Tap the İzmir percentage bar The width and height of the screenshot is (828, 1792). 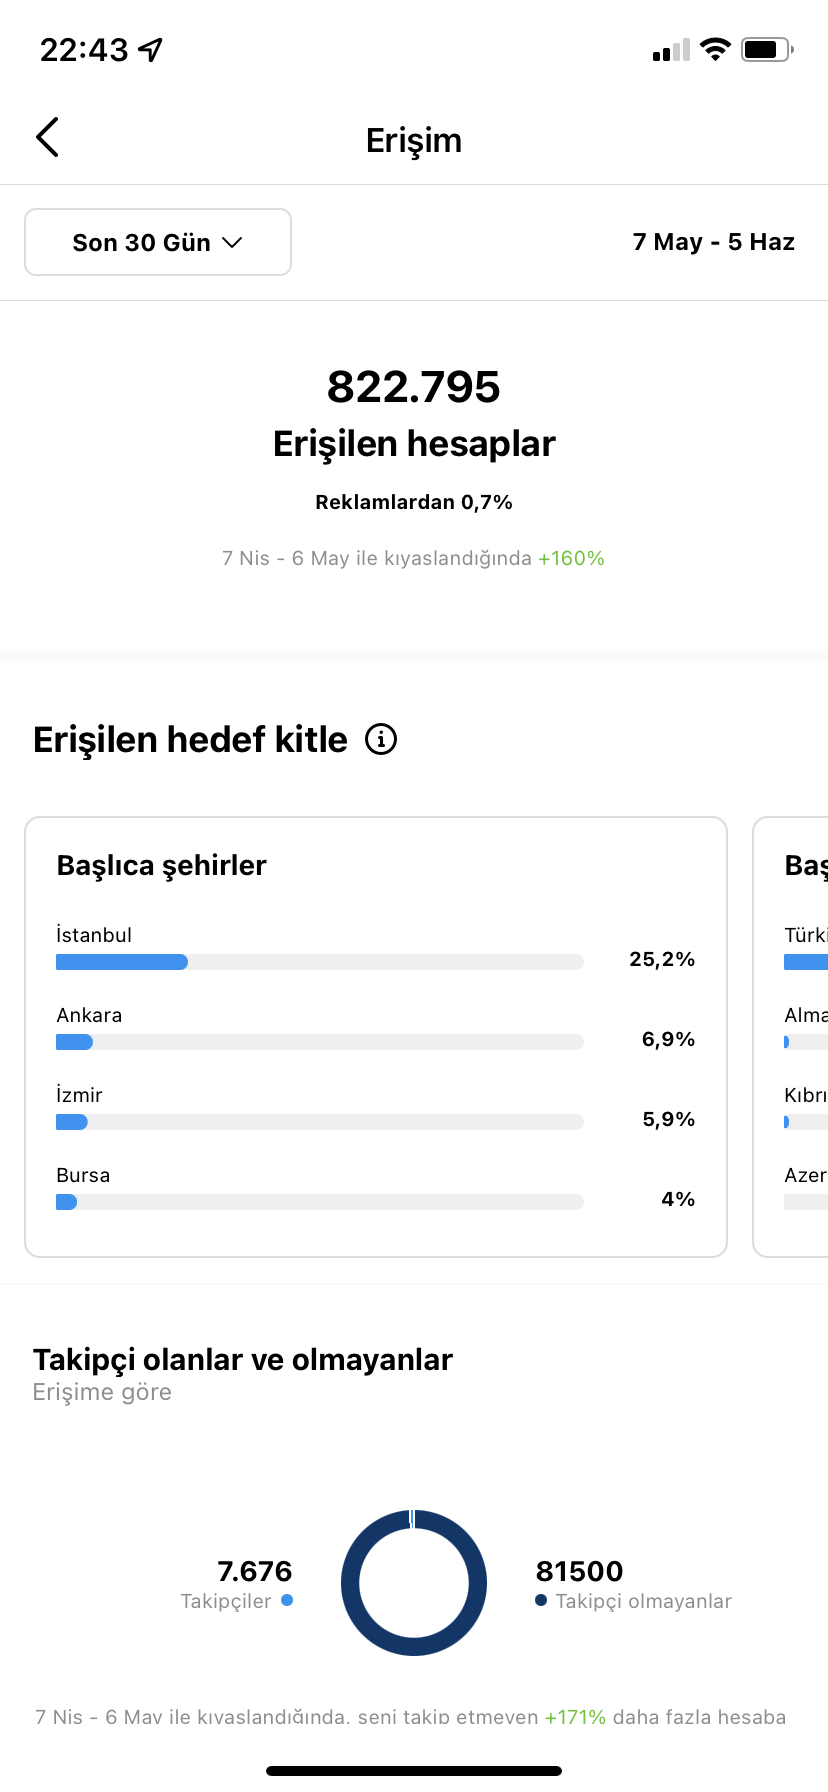click(x=320, y=1122)
